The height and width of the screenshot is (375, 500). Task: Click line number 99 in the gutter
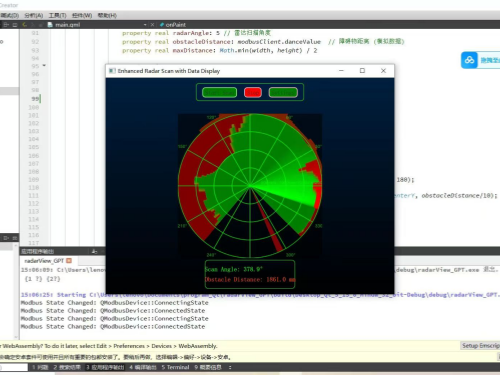(35, 99)
